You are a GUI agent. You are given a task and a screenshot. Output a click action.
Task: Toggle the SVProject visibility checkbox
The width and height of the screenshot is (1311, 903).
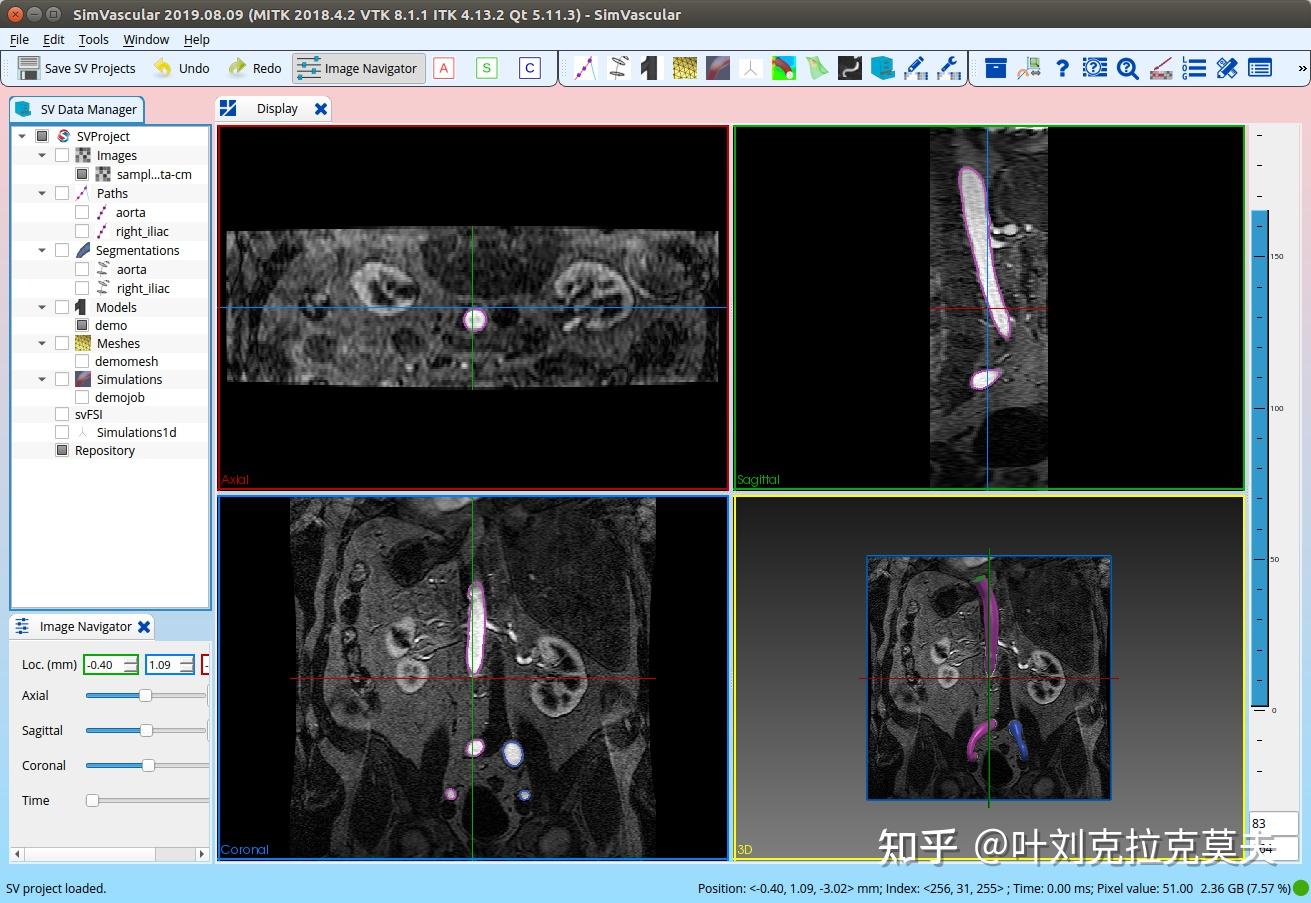tap(42, 136)
